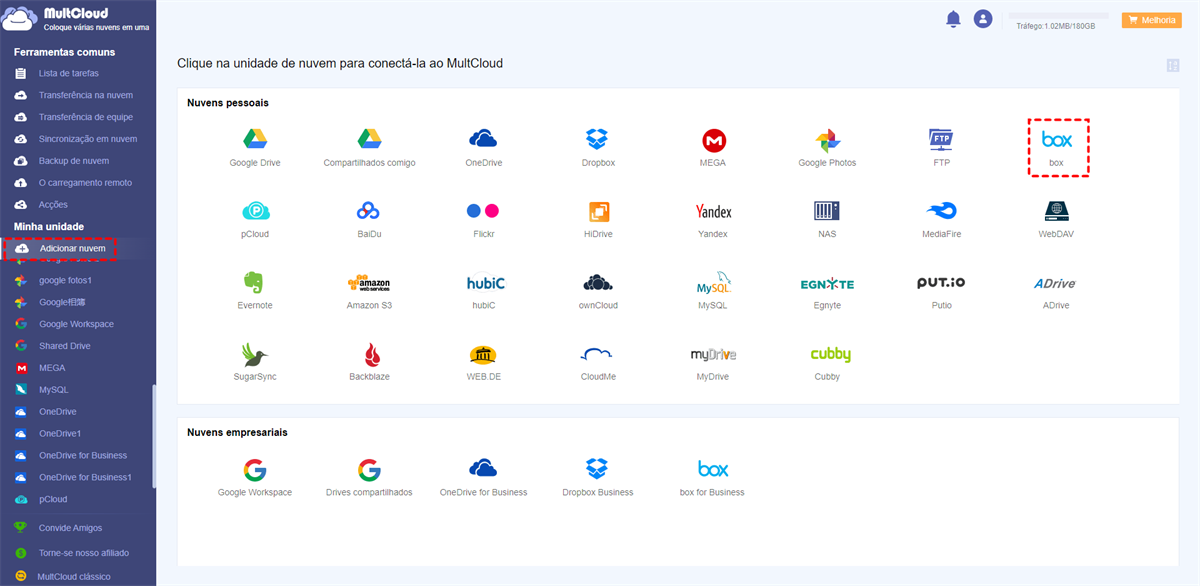Image resolution: width=1200 pixels, height=586 pixels.
Task: Toggle the cloud grid layout view
Action: 1173,65
